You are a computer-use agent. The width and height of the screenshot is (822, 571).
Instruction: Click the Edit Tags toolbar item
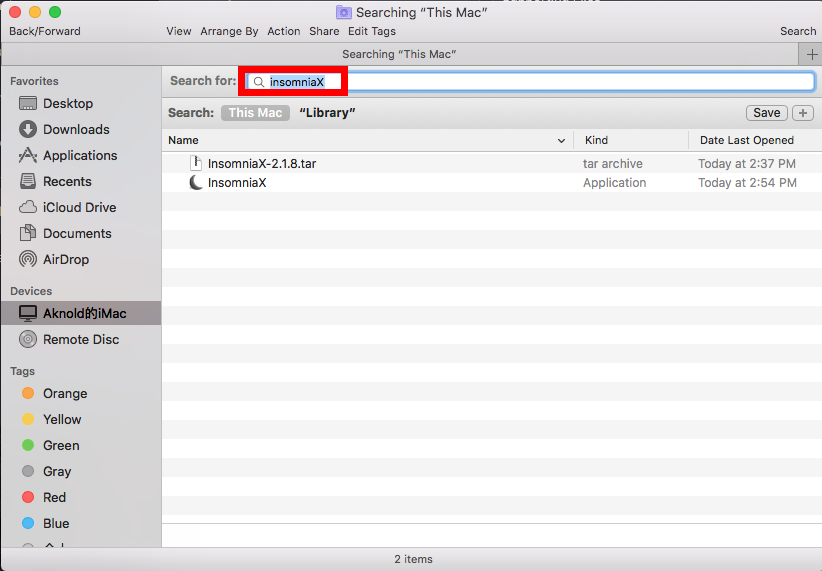pyautogui.click(x=372, y=31)
